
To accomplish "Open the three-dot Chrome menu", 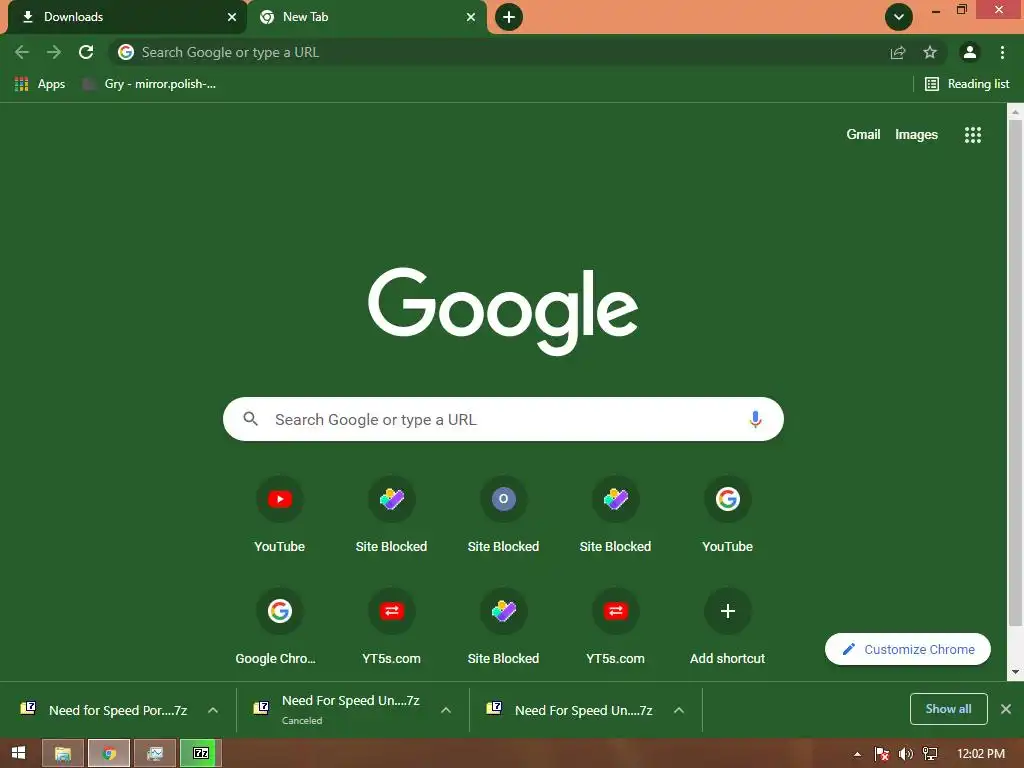I will (1002, 52).
